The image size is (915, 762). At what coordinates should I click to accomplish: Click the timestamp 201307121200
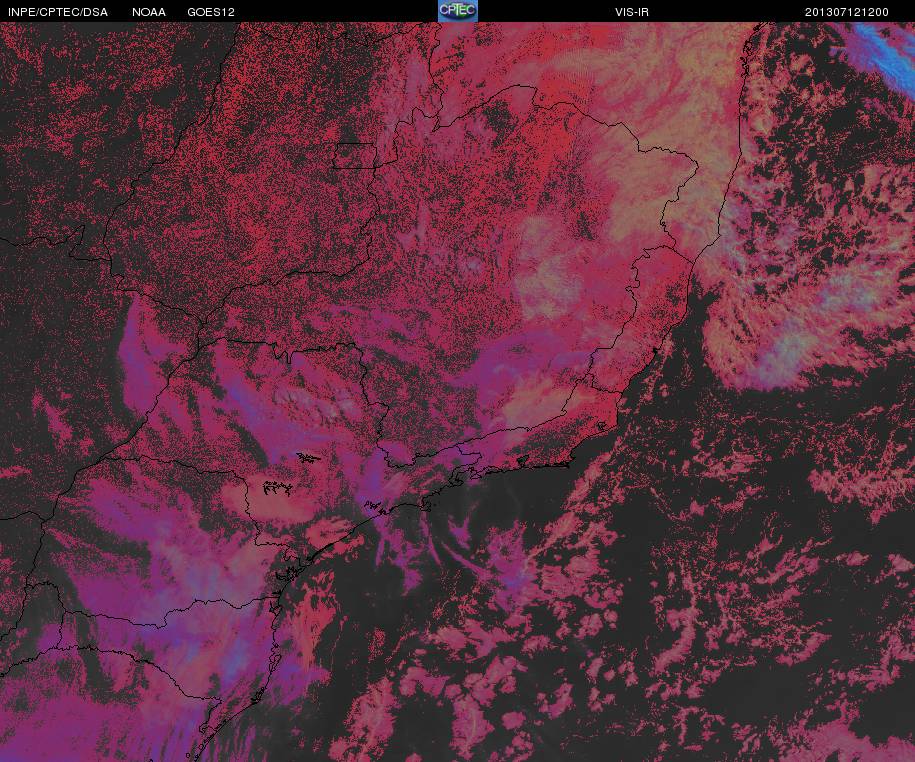(847, 12)
